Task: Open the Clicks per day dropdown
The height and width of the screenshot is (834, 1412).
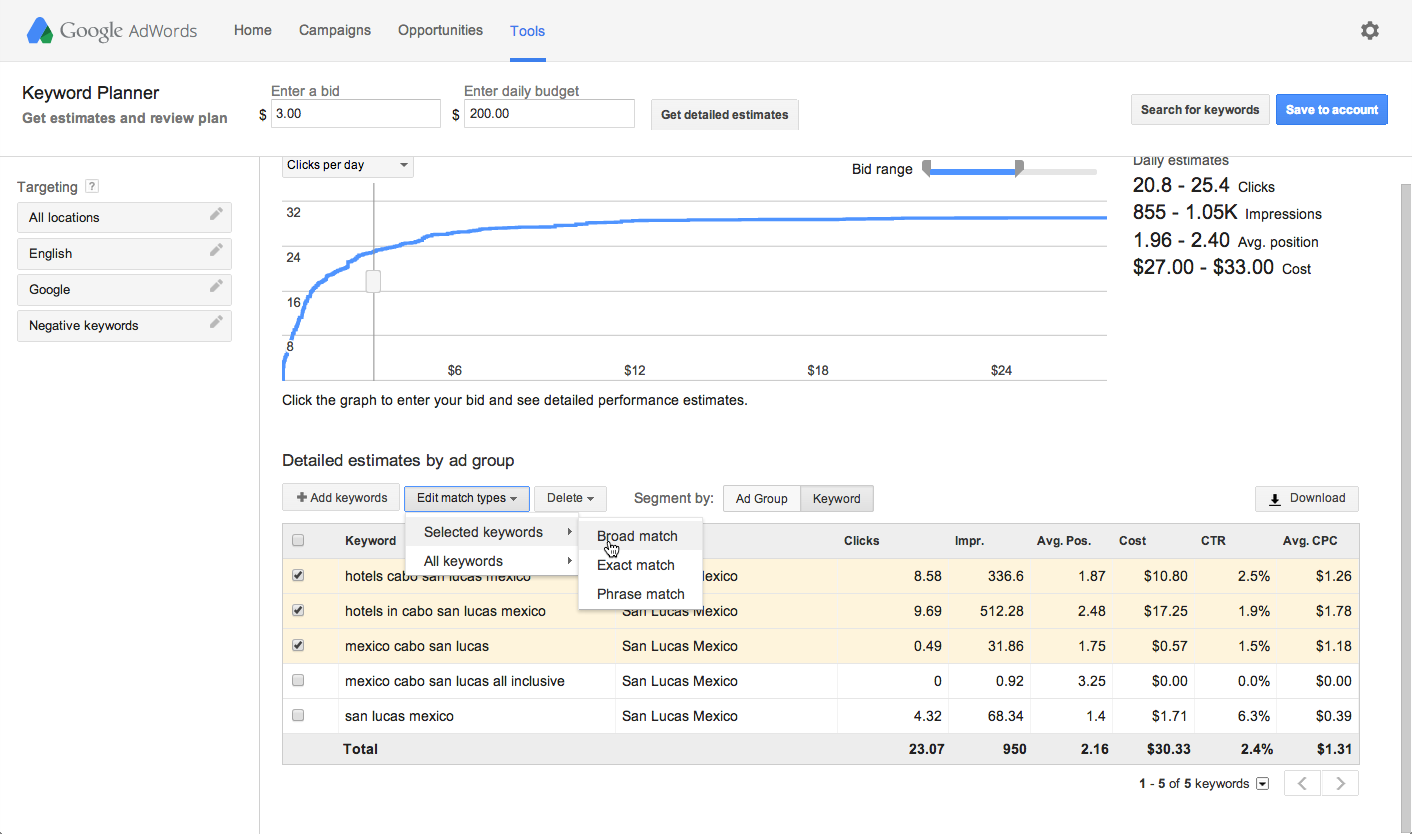Action: point(347,165)
